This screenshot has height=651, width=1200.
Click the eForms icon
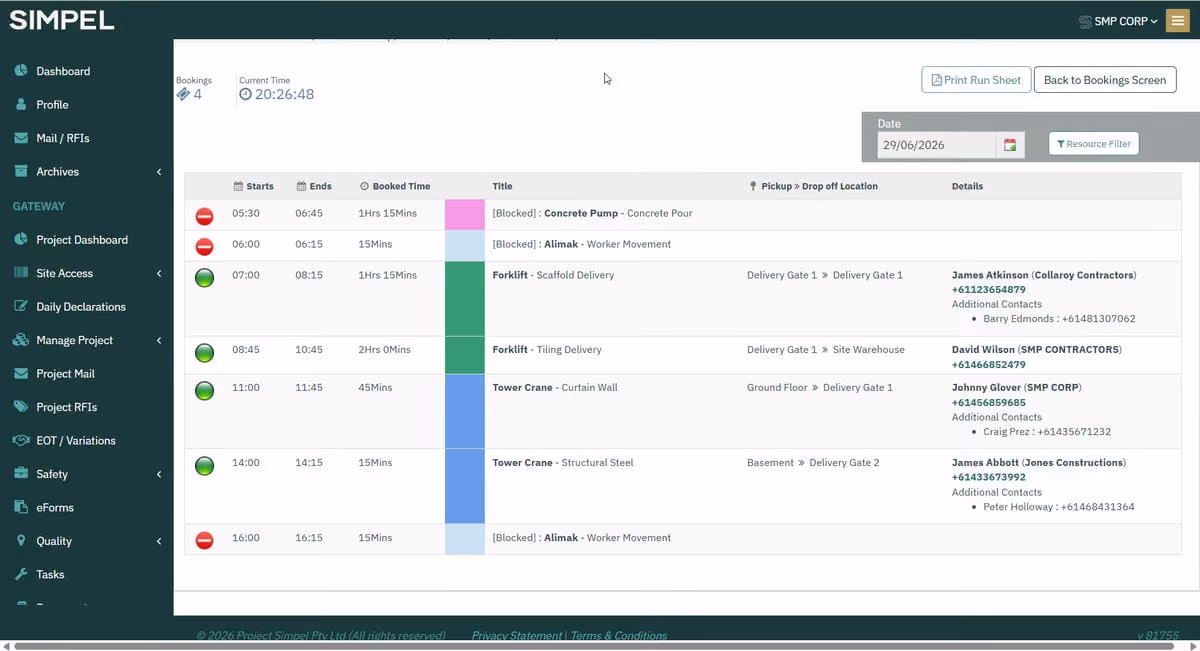[21, 507]
